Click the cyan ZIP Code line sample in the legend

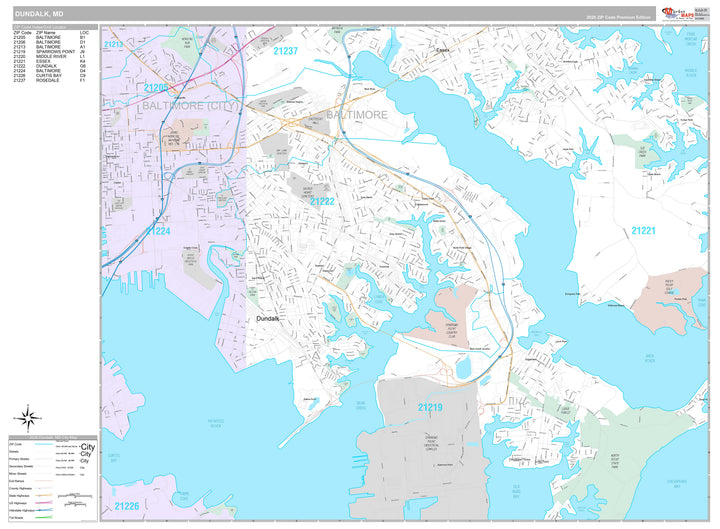pyautogui.click(x=44, y=444)
